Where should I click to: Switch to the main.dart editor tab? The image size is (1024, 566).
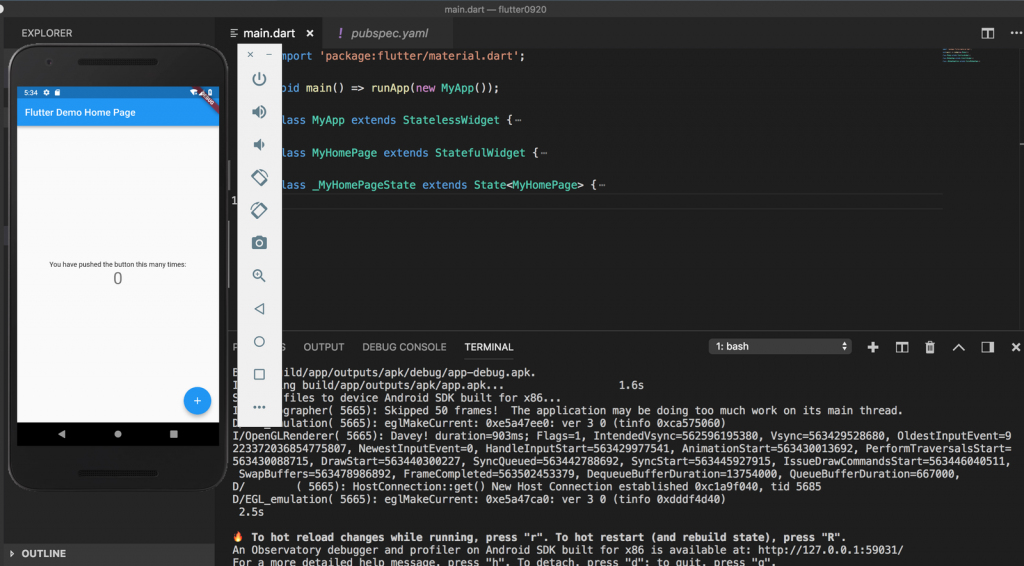pyautogui.click(x=268, y=33)
